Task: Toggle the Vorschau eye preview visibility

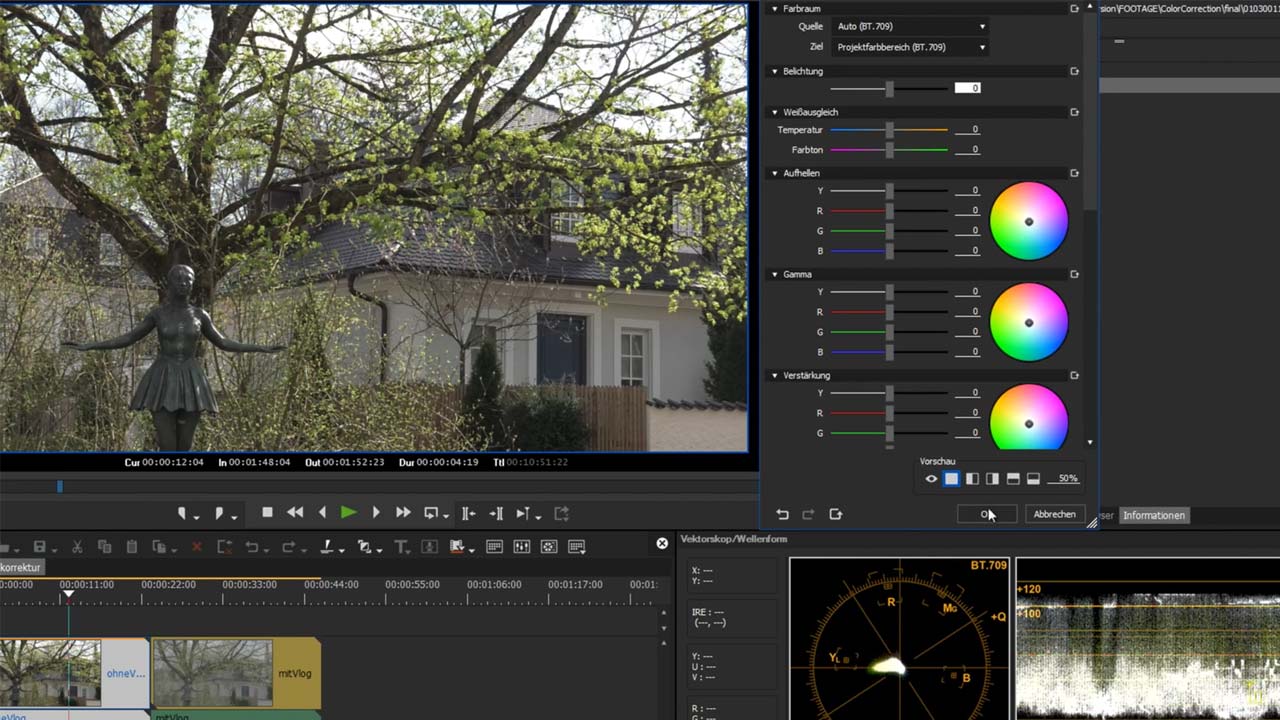Action: pyautogui.click(x=931, y=479)
